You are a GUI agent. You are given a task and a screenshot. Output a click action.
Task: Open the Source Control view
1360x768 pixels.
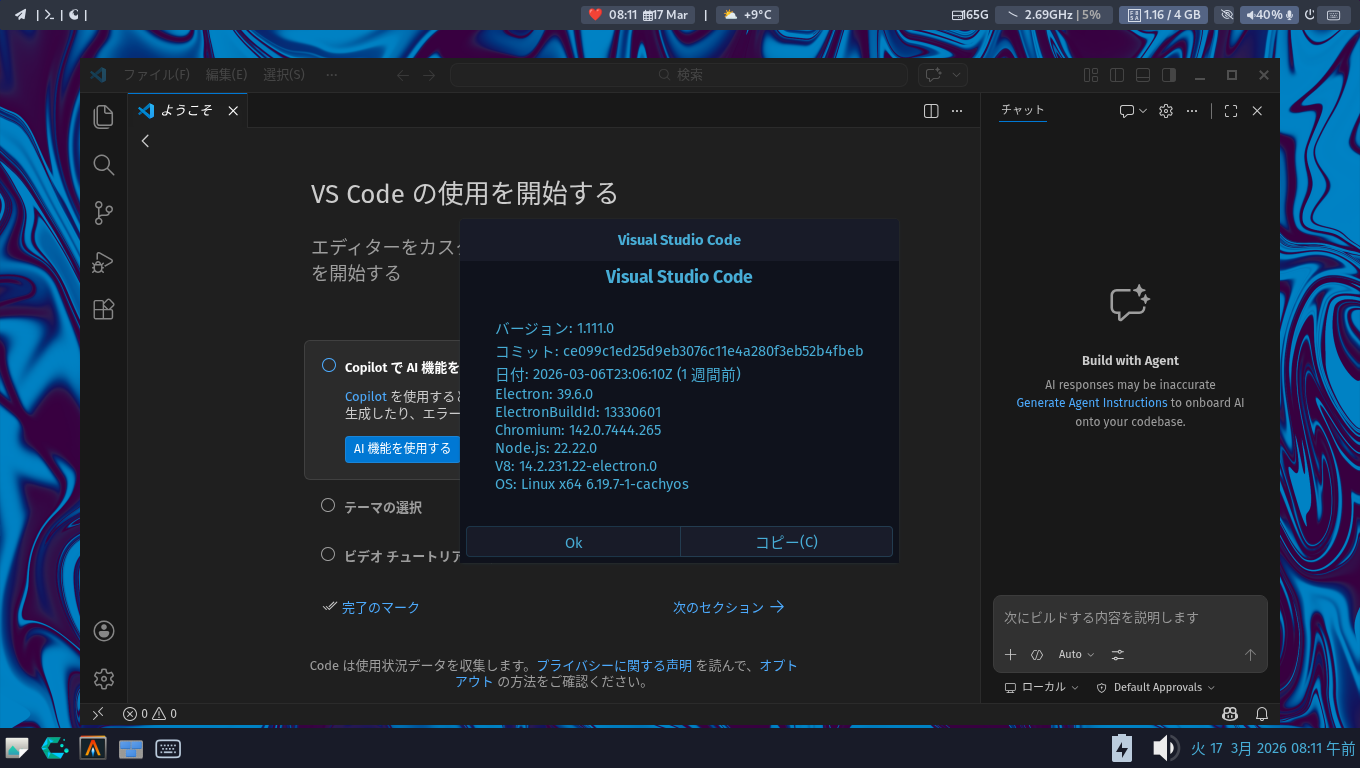click(103, 213)
